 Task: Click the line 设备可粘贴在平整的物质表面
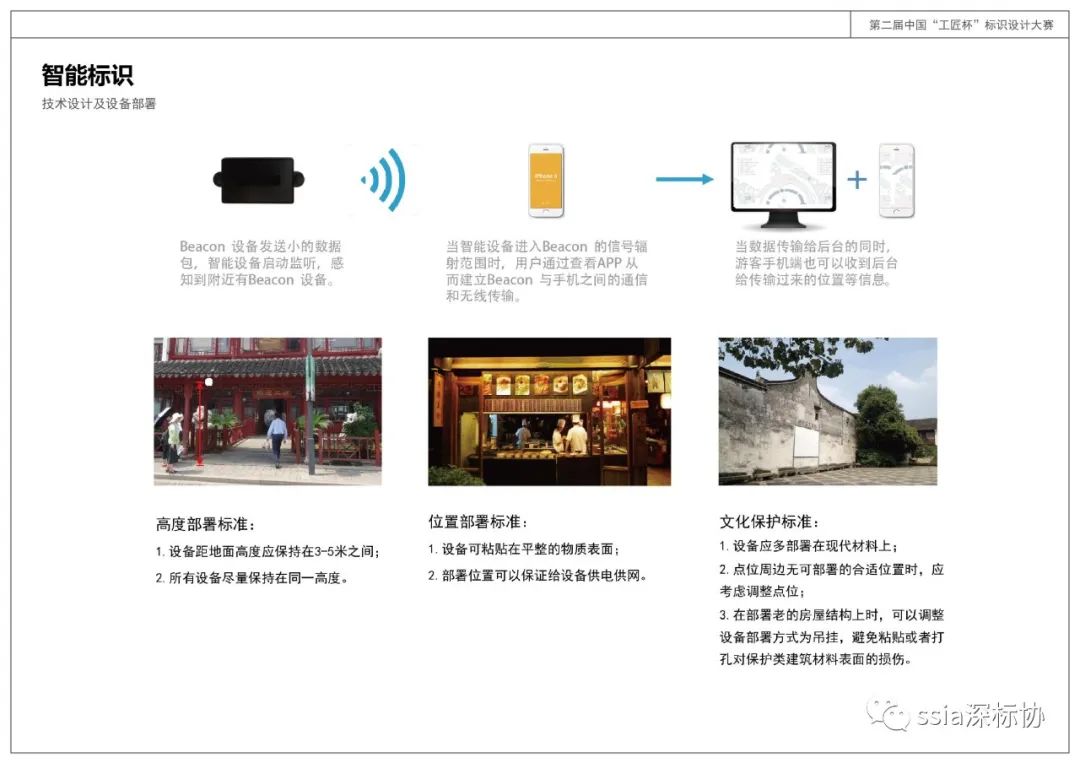524,549
